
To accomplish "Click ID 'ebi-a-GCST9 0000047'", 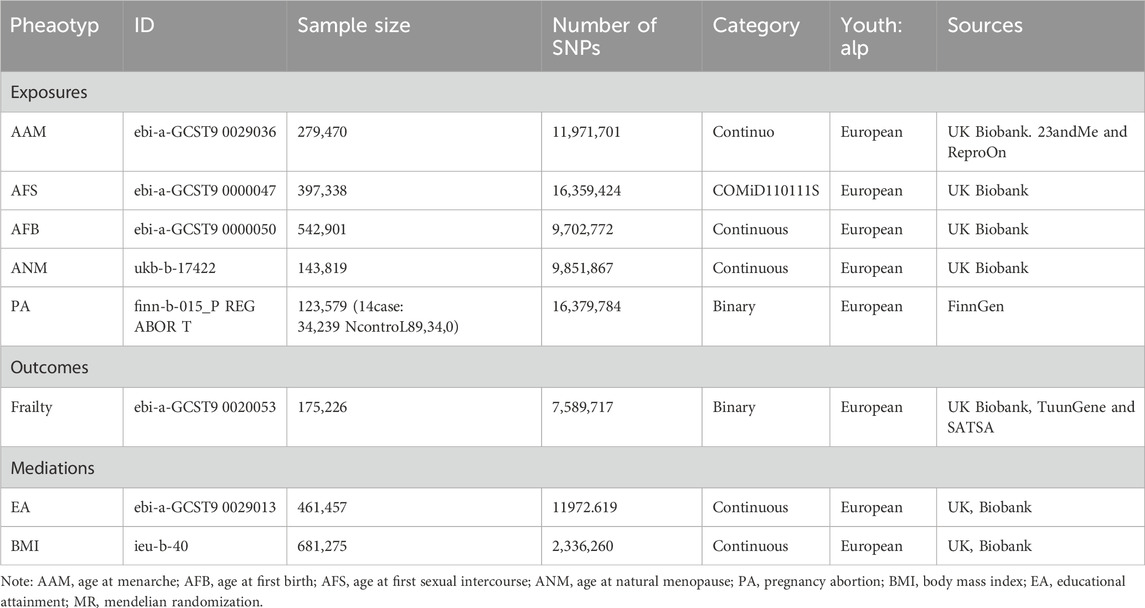I will [x=204, y=191].
